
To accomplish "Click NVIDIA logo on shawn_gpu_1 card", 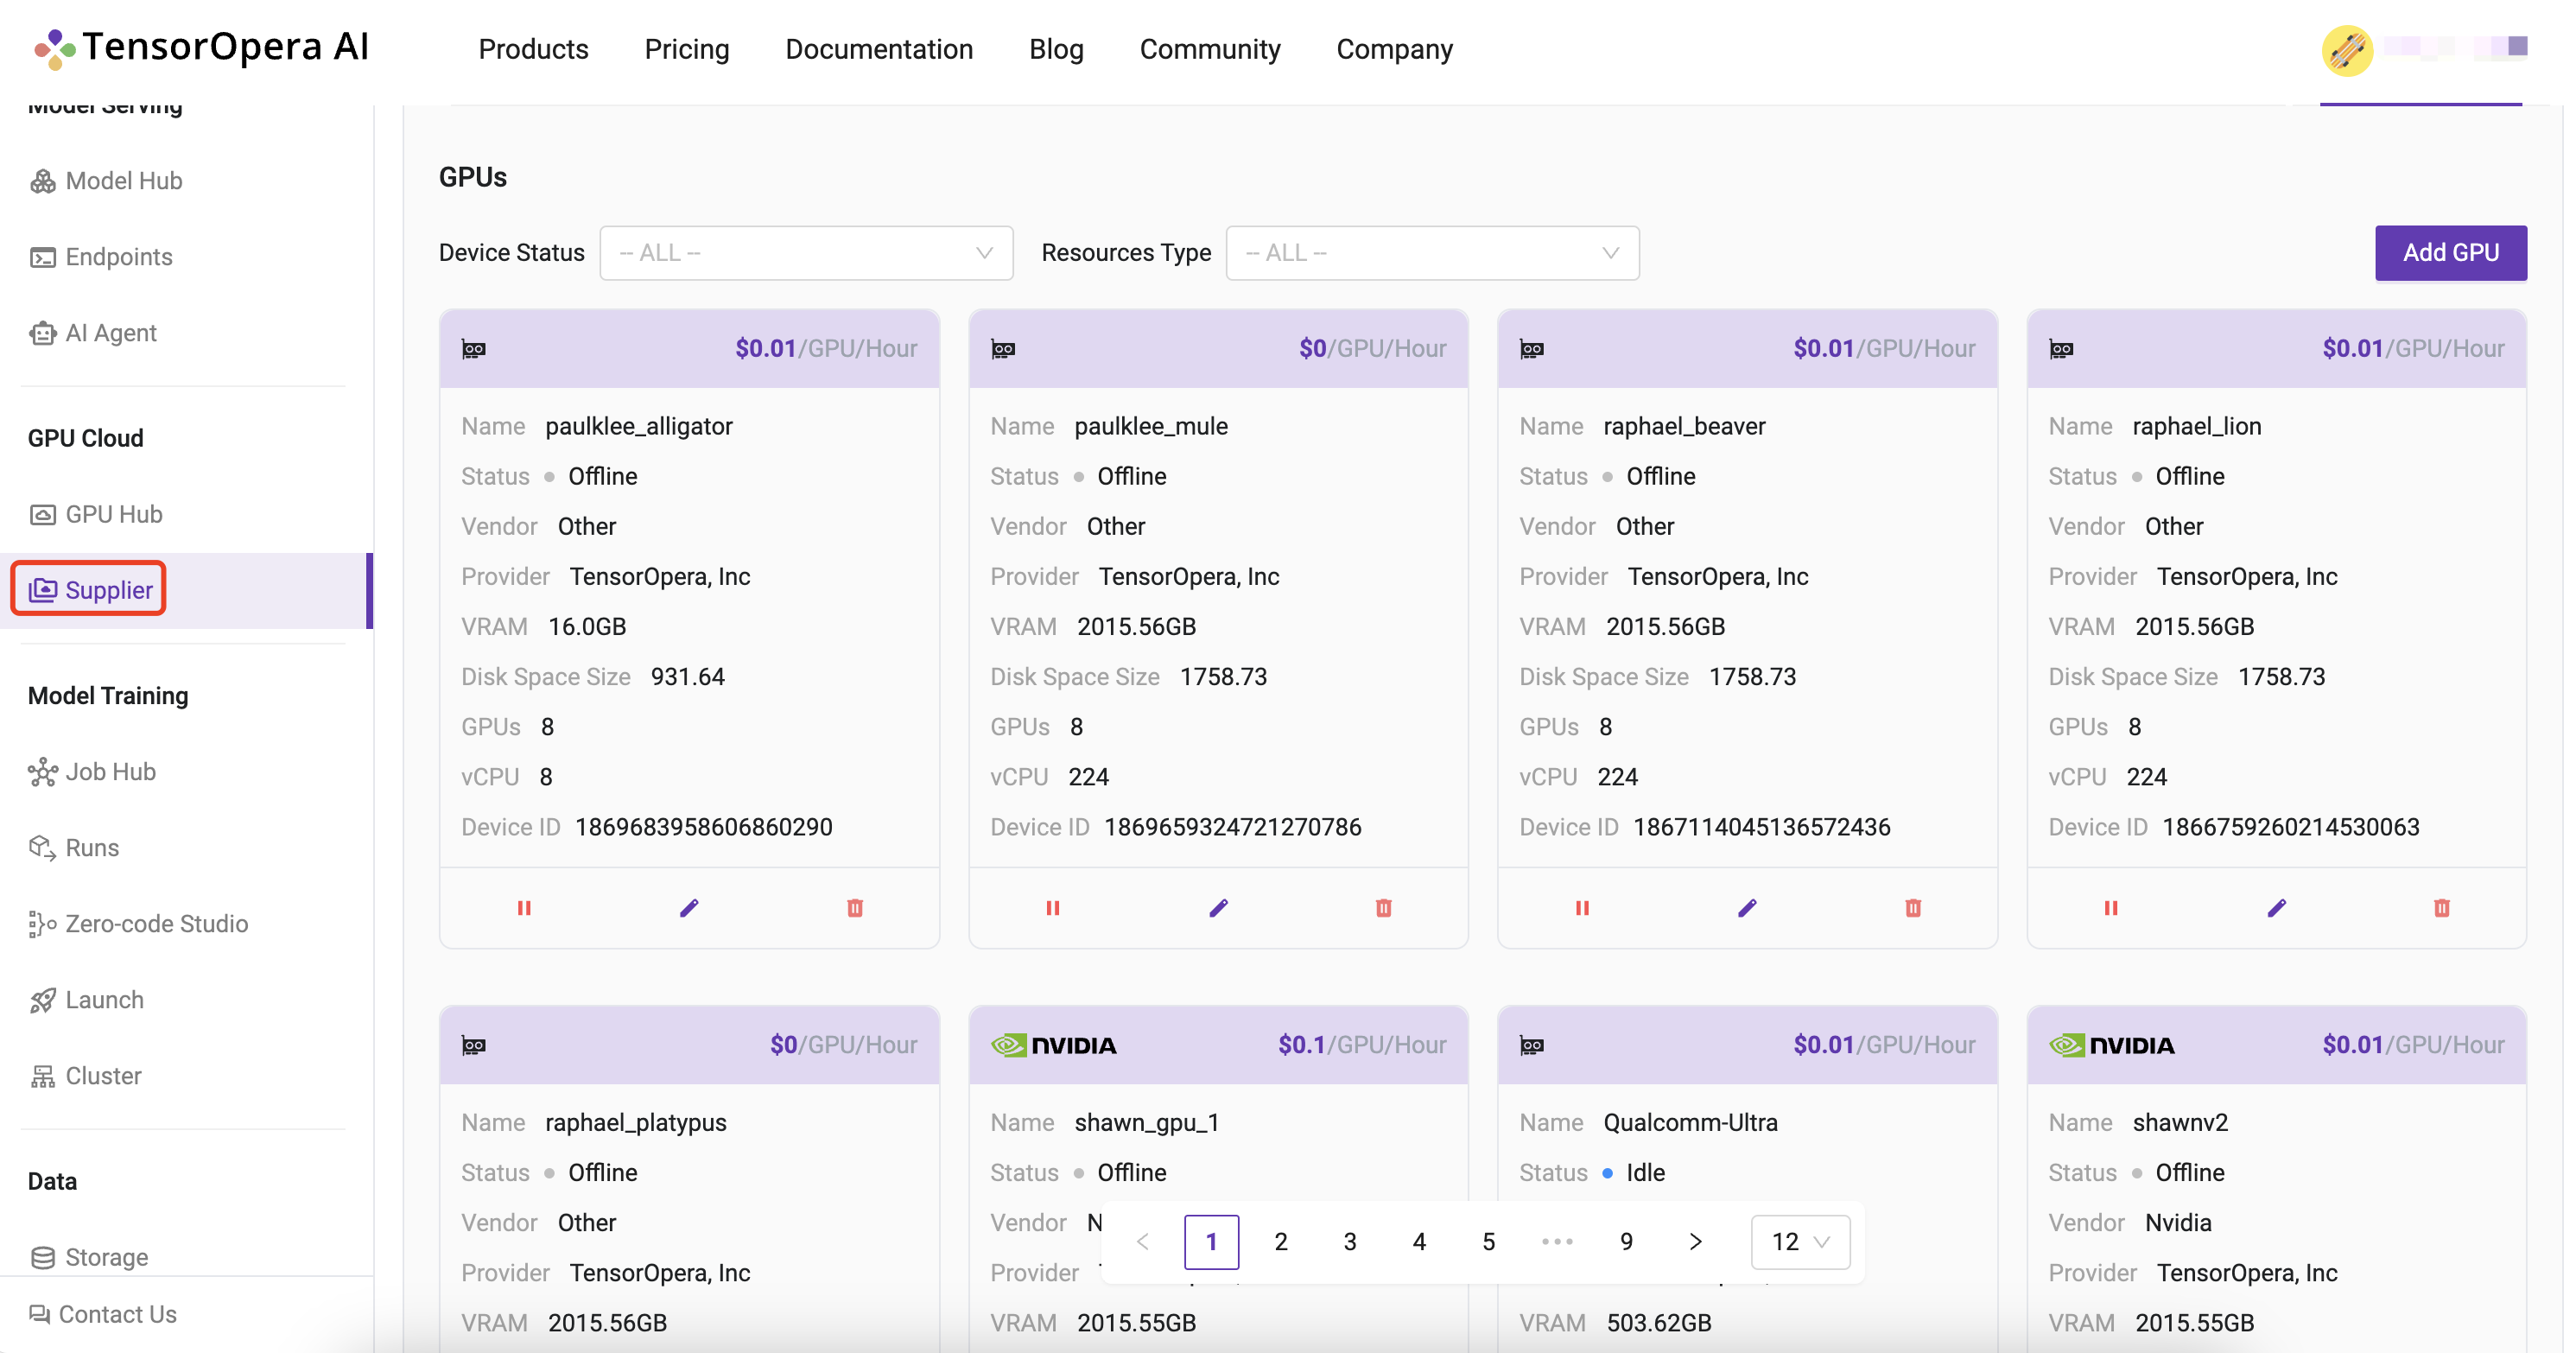I will 1053,1045.
